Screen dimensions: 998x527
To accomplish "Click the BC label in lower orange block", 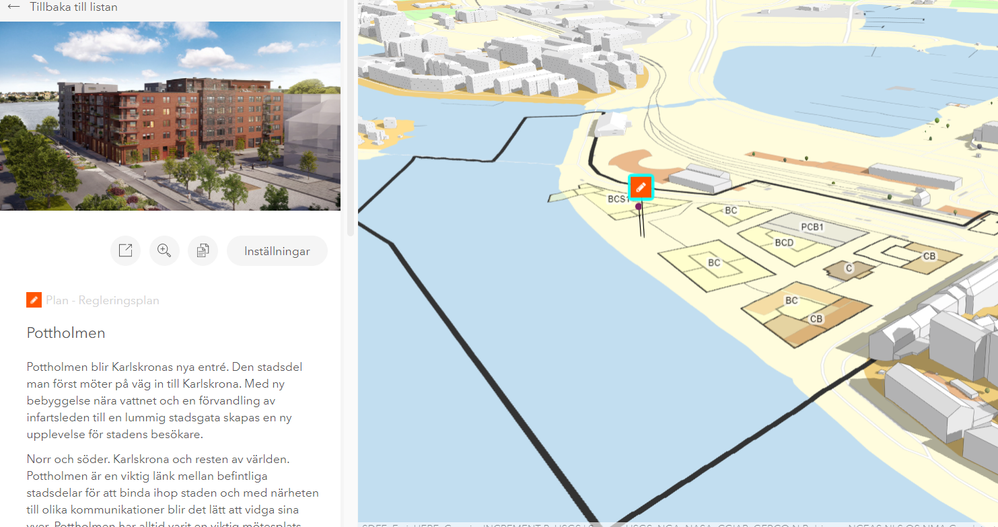I will point(791,300).
